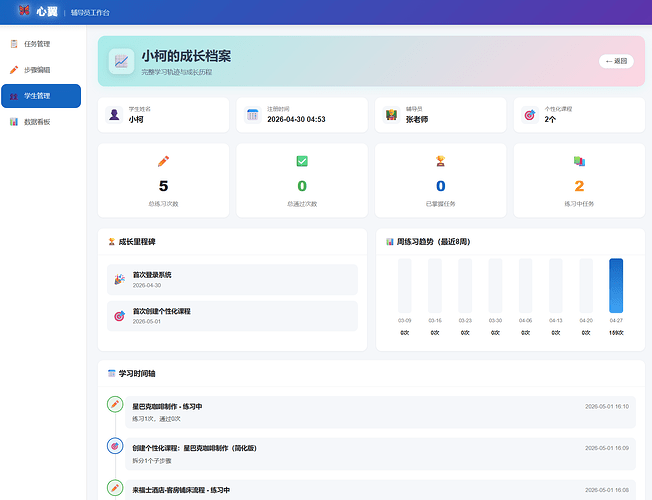Viewport: 652px width, 500px height.
Task: Click the 创建个性化课程：星巴克咖啡制作（简化版）entry
Action: tap(380, 454)
